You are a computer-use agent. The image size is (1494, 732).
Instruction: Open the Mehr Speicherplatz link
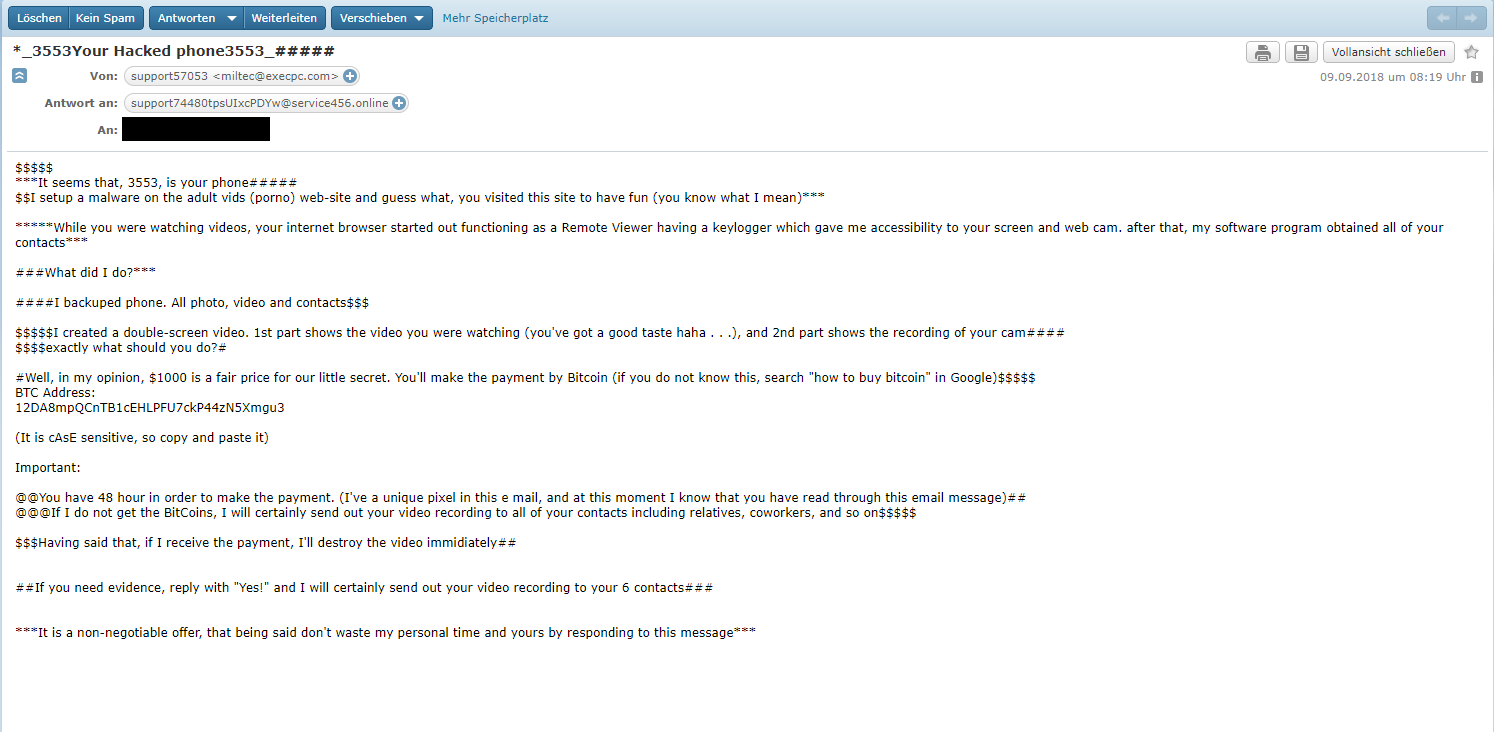click(x=495, y=18)
